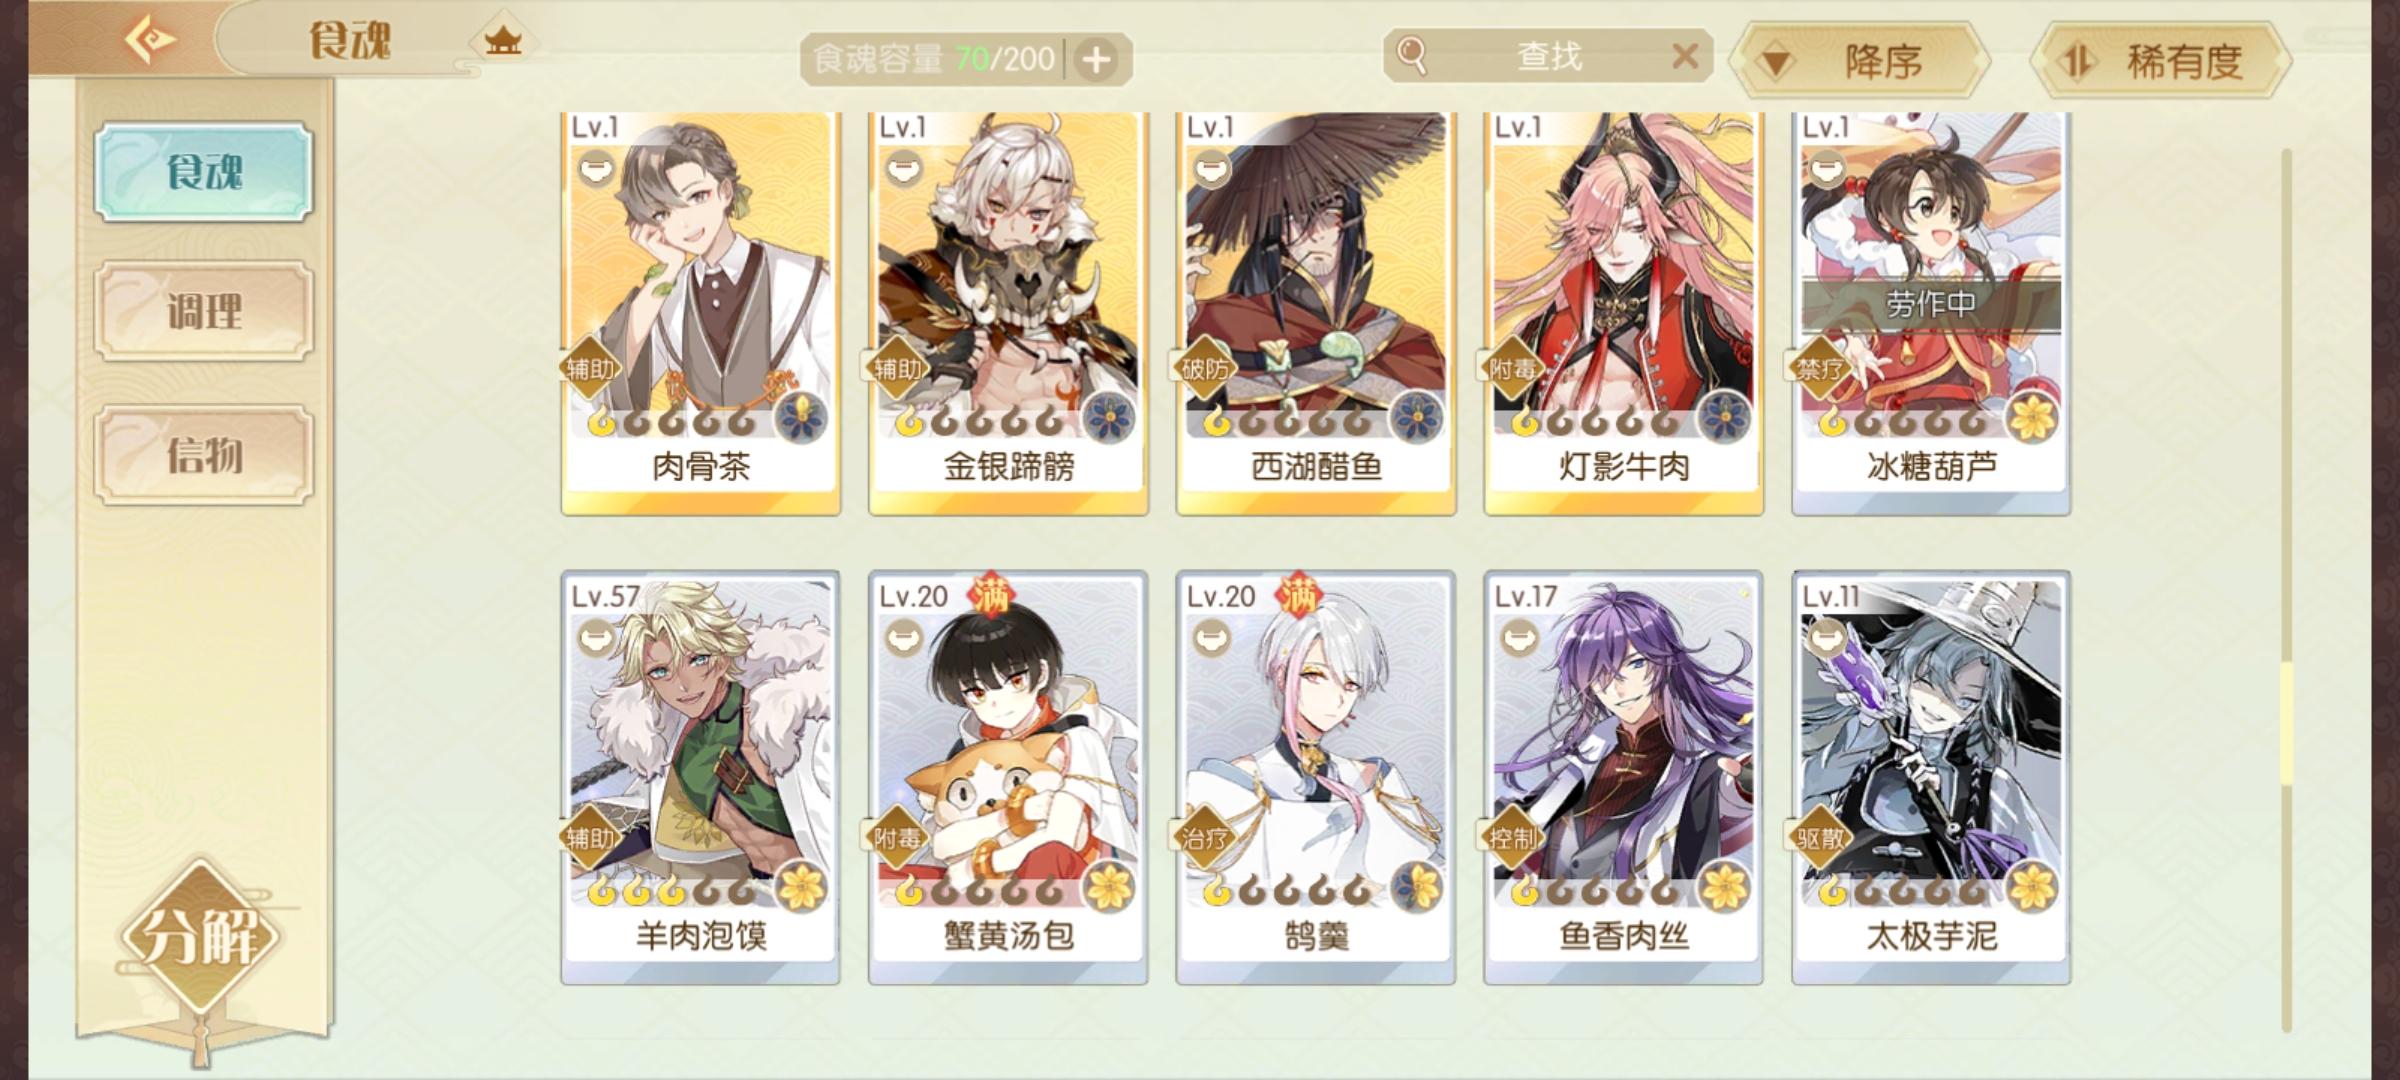Image resolution: width=2400 pixels, height=1080 pixels.
Task: Open the 稀有度 sort dropdown
Action: 2161,61
